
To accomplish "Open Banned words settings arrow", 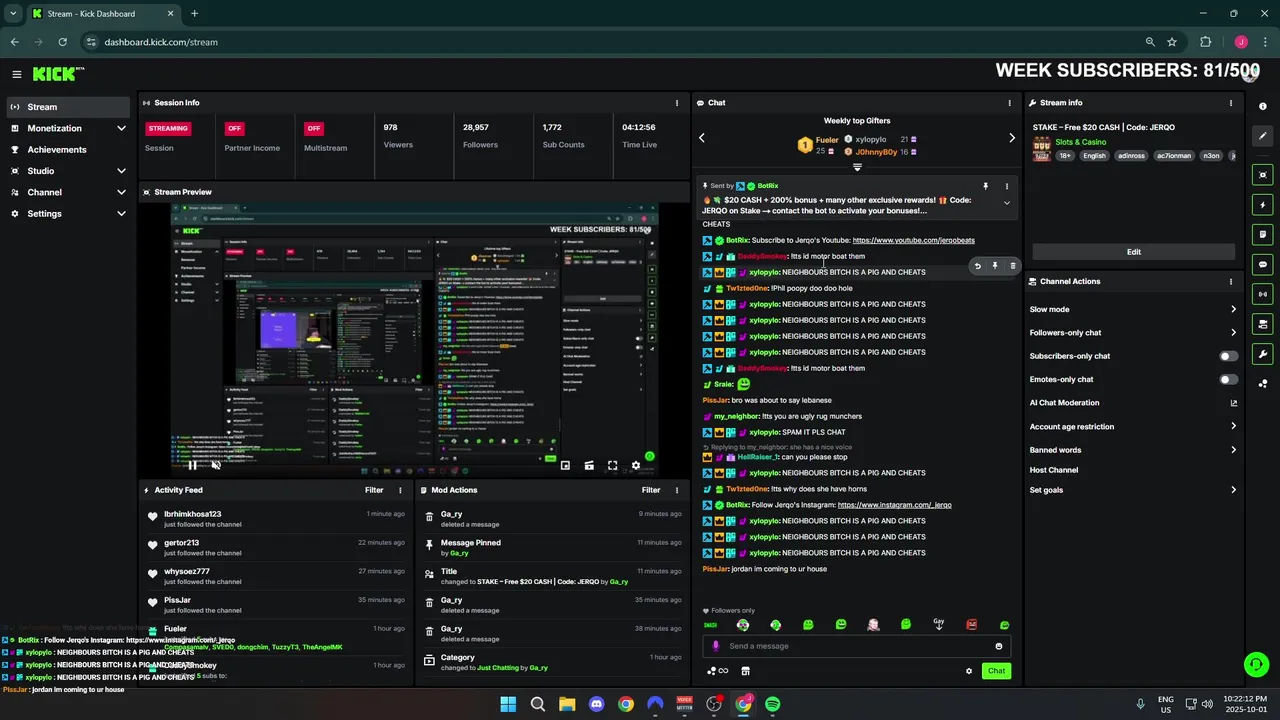I will tap(1233, 450).
